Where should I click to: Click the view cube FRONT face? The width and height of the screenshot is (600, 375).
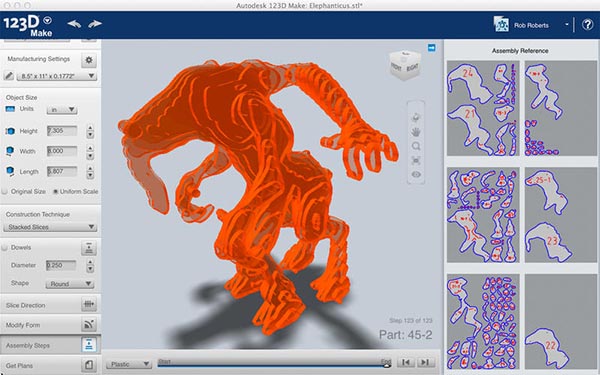click(396, 68)
